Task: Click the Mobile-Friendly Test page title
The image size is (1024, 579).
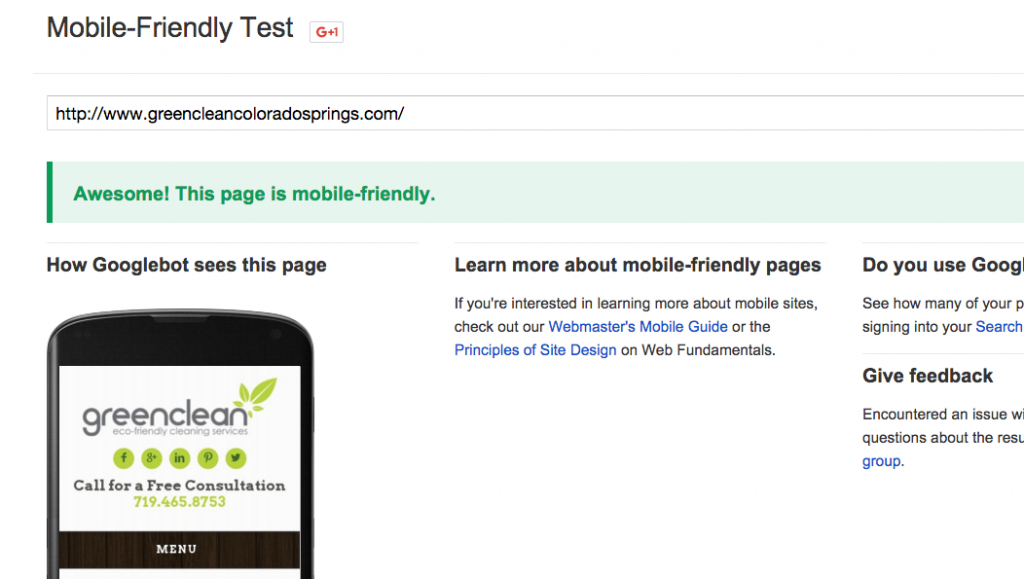Action: [170, 28]
